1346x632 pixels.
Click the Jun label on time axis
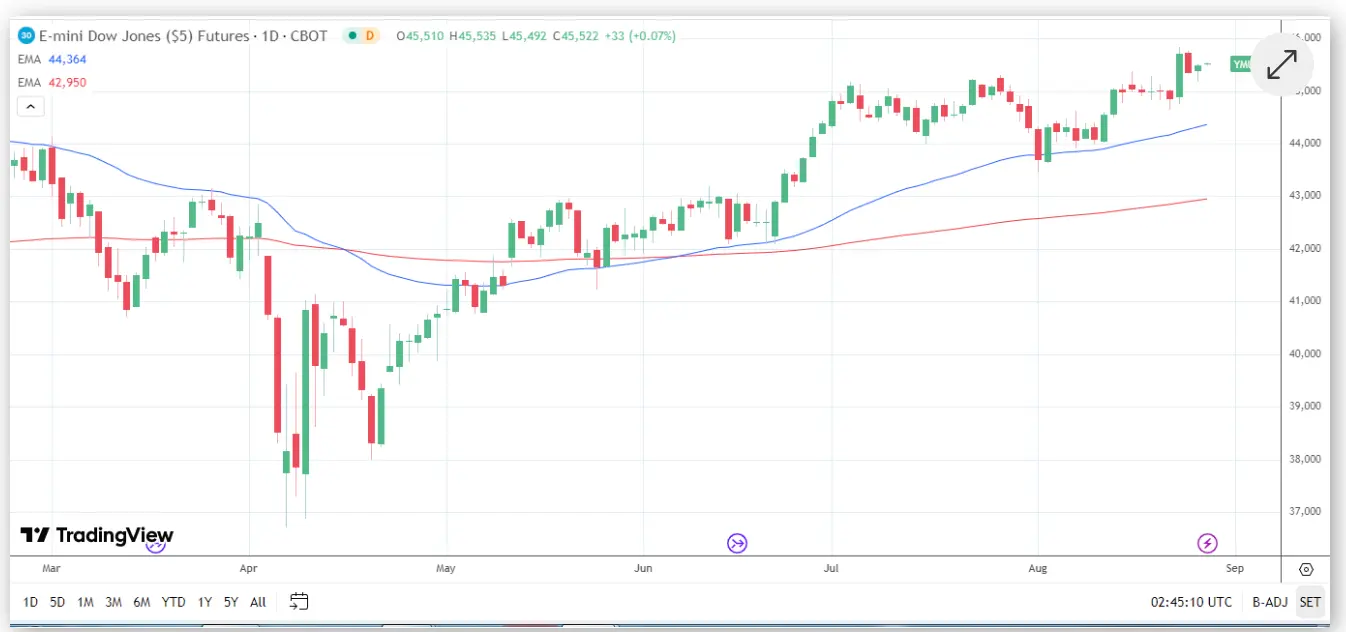pyautogui.click(x=643, y=568)
